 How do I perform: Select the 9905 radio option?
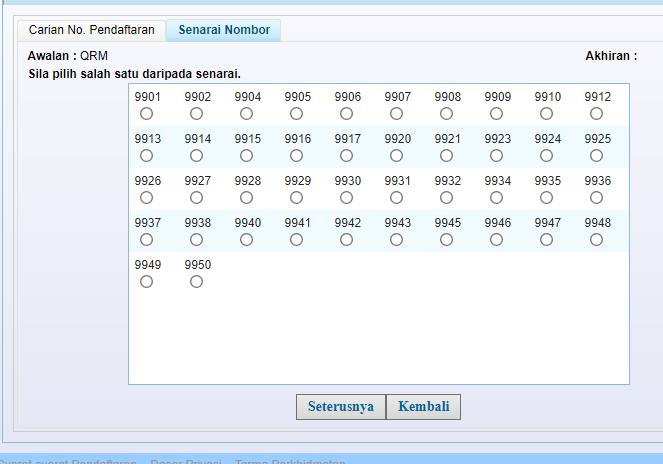[x=297, y=114]
